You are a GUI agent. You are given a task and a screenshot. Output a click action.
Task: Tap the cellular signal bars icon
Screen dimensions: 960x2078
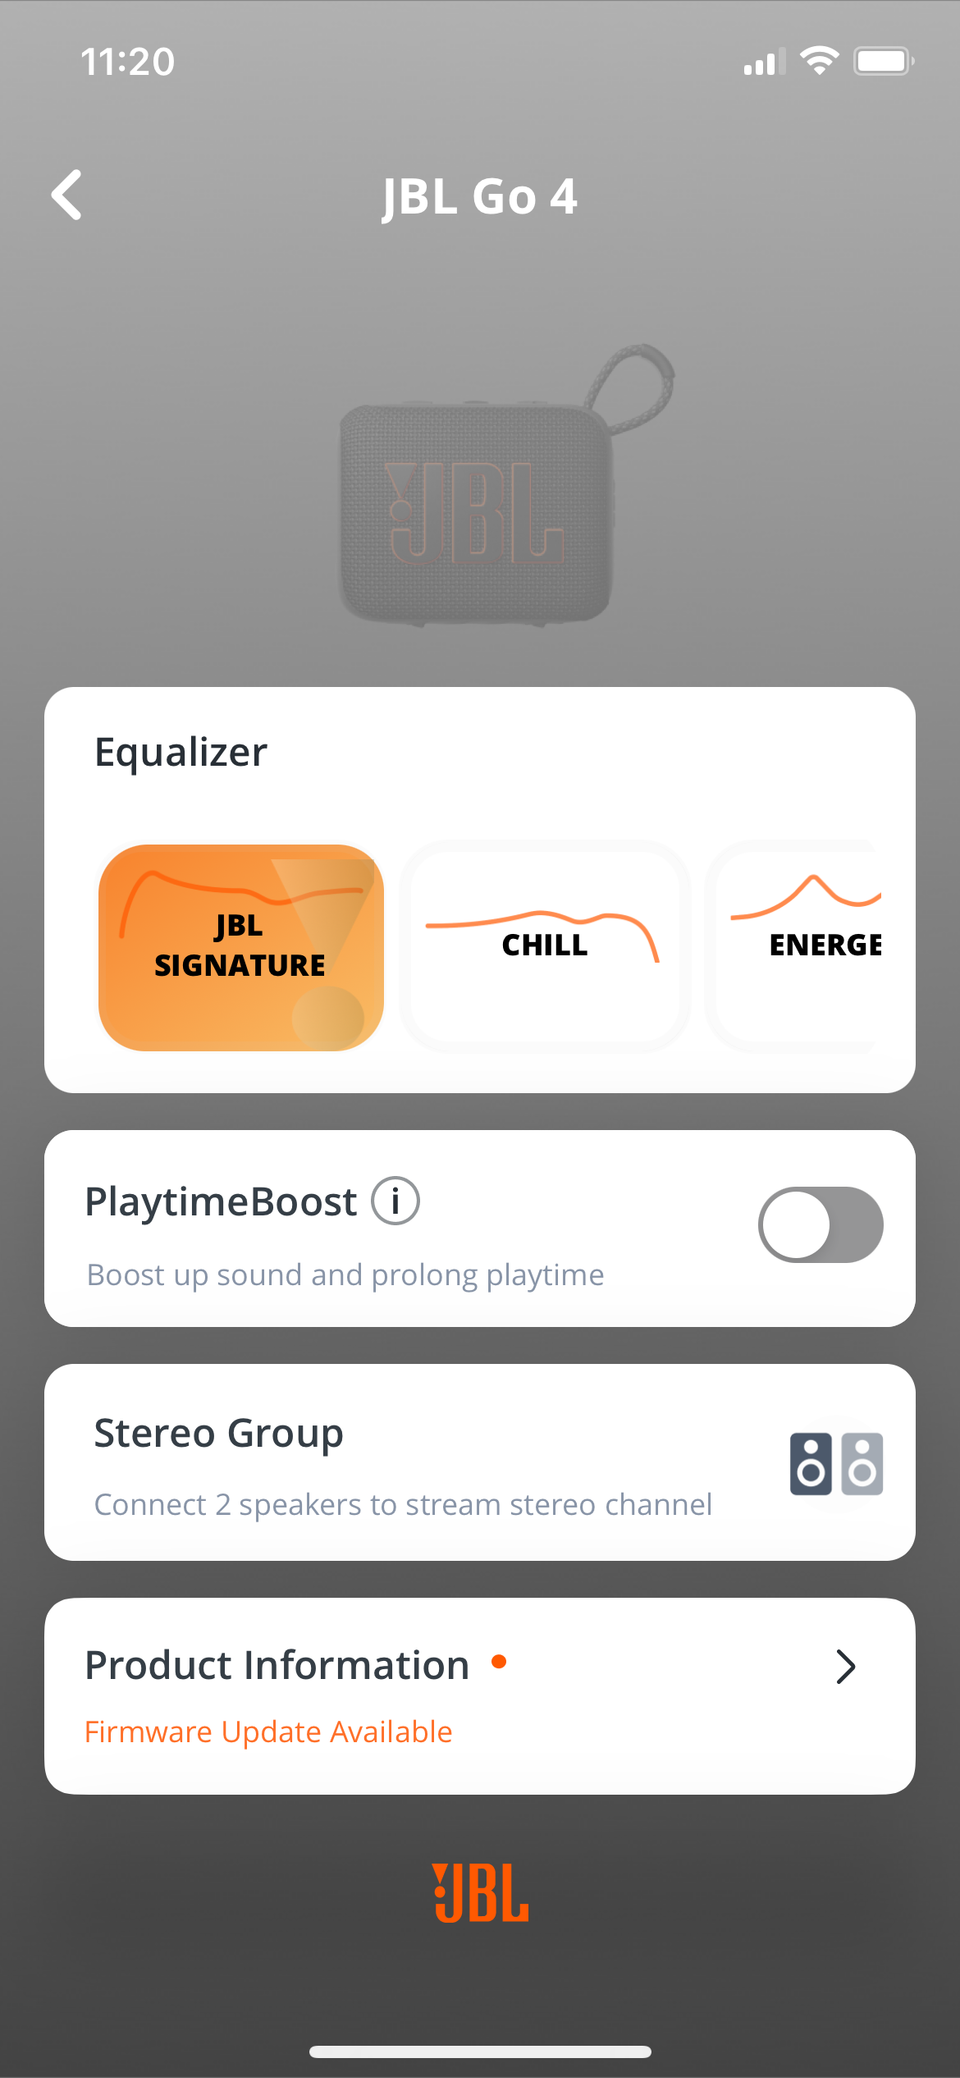(x=763, y=63)
